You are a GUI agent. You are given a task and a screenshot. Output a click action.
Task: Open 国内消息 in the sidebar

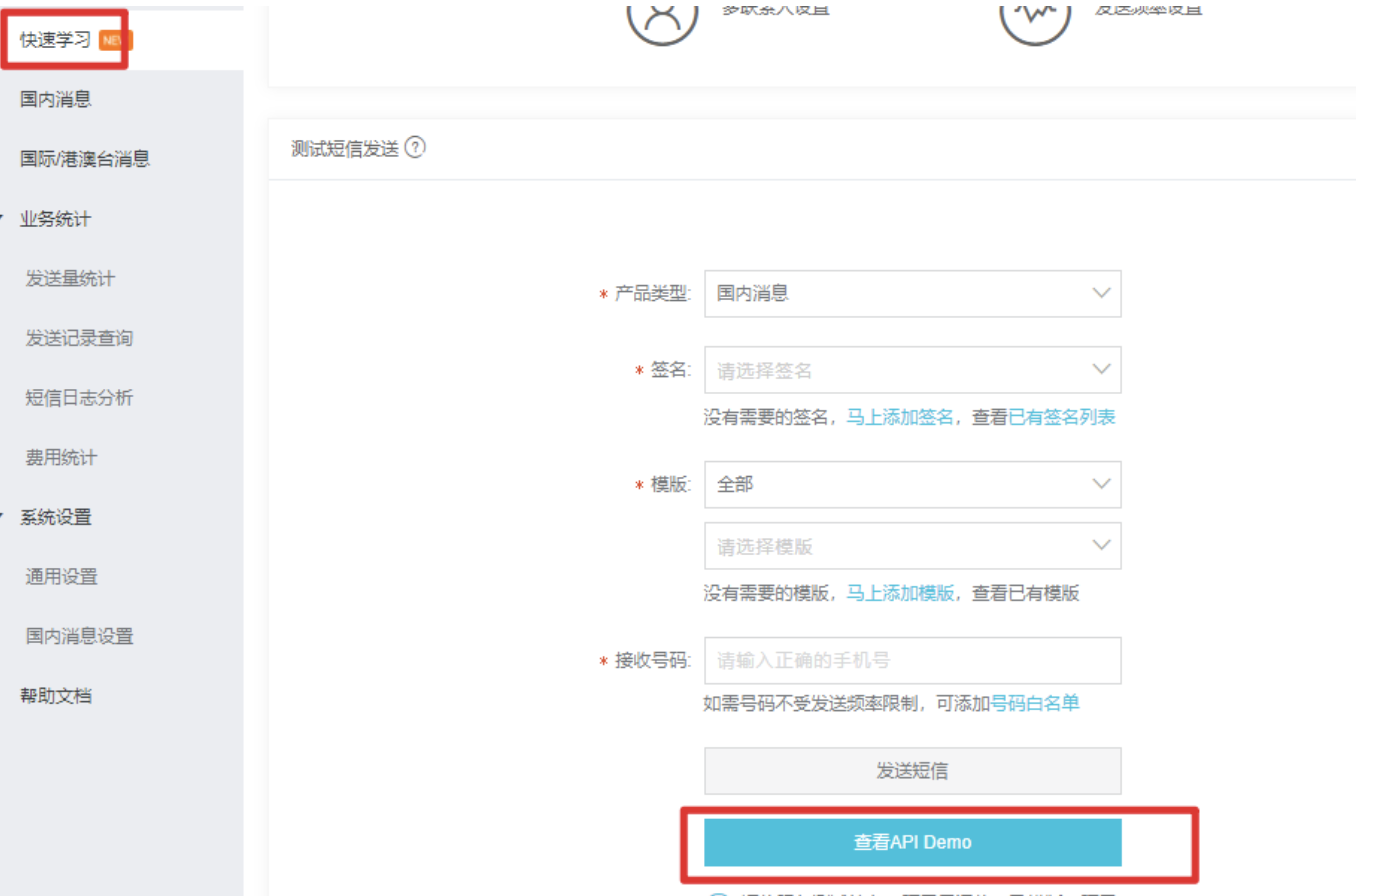[56, 99]
